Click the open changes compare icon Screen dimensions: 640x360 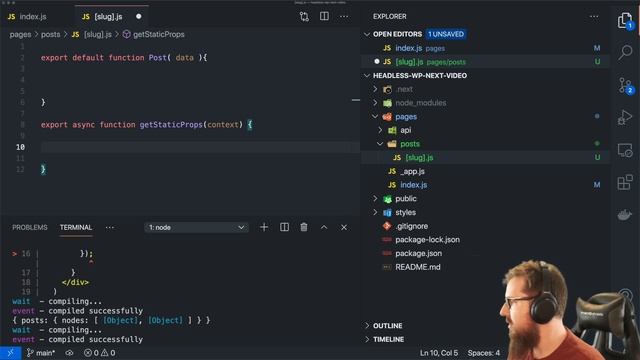click(x=304, y=16)
